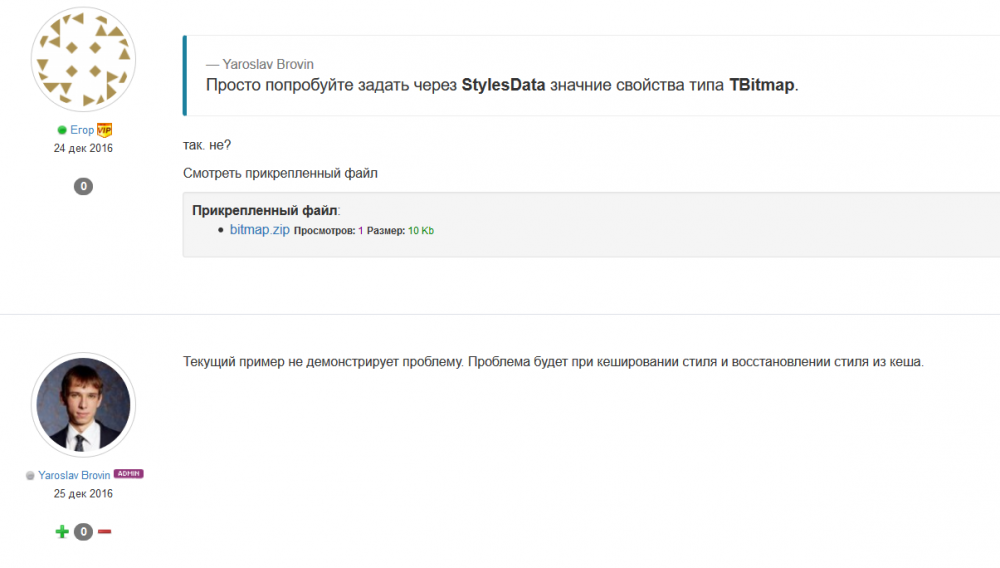
Task: Open Yaroslav Brovin's profile photo
Action: [x=84, y=405]
